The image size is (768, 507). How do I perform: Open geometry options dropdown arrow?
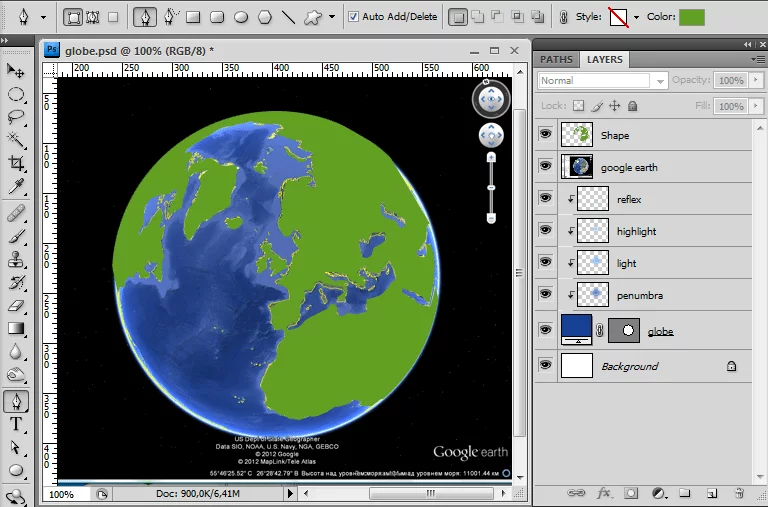point(332,17)
